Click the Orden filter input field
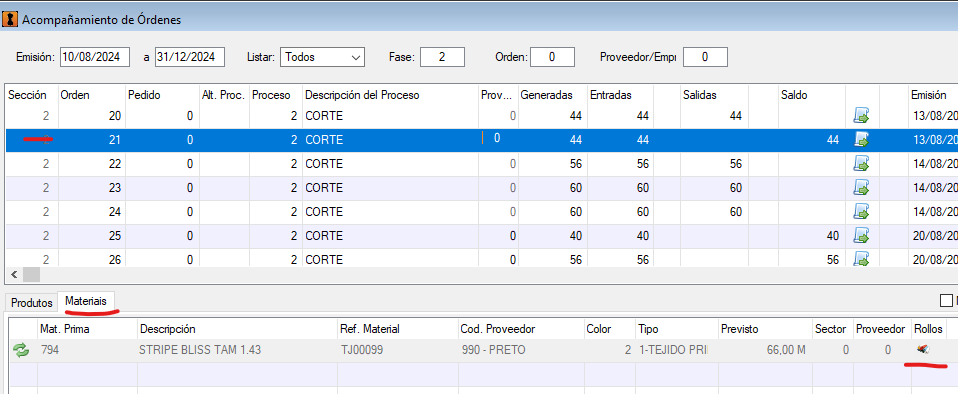958x394 pixels. pos(552,57)
